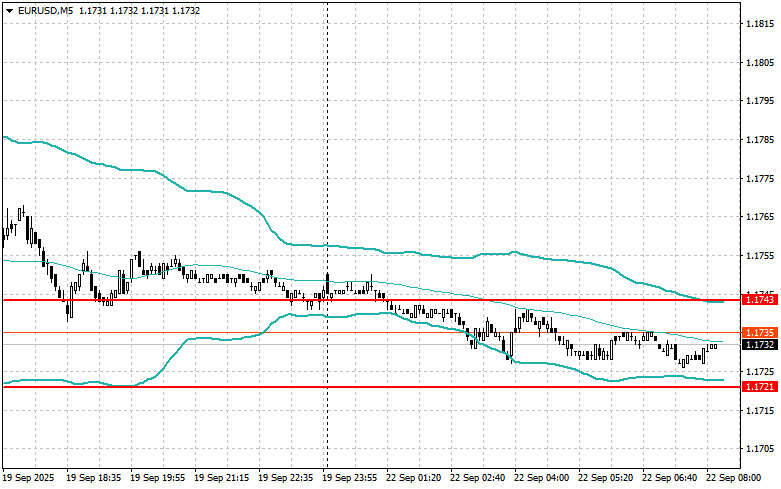Click the 1.1795 price scale value
This screenshot has height=489, width=781.
[x=760, y=101]
